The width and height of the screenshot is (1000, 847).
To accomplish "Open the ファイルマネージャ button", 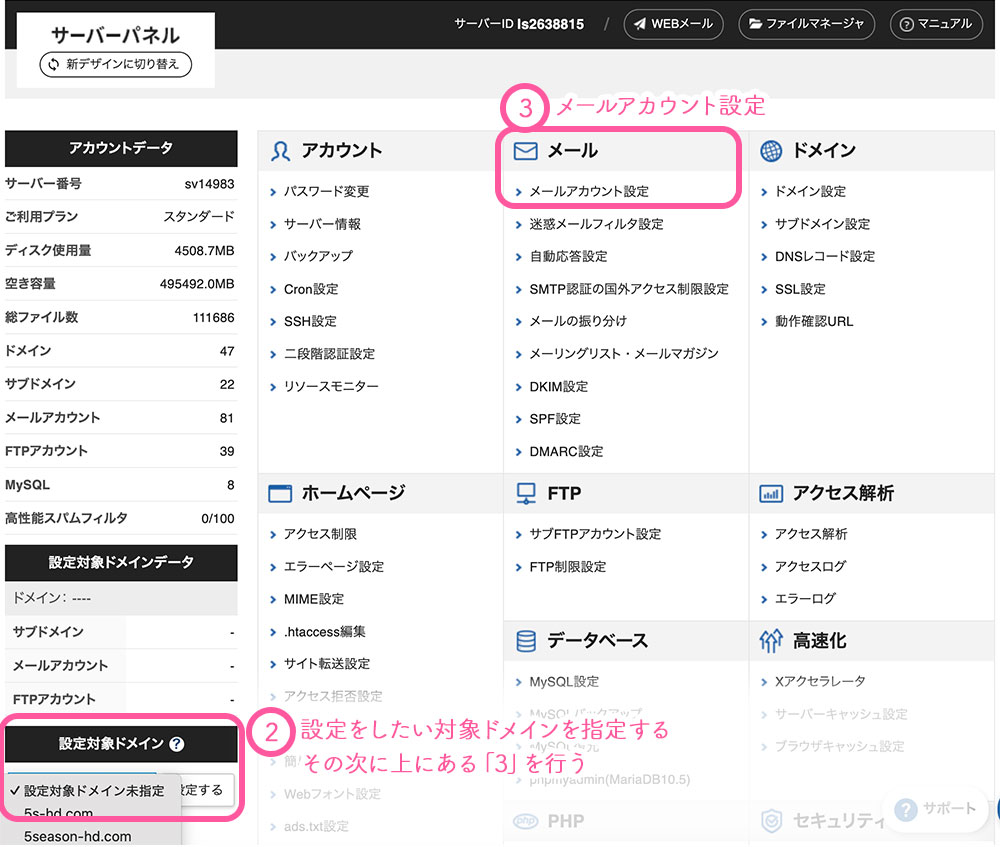I will click(806, 24).
